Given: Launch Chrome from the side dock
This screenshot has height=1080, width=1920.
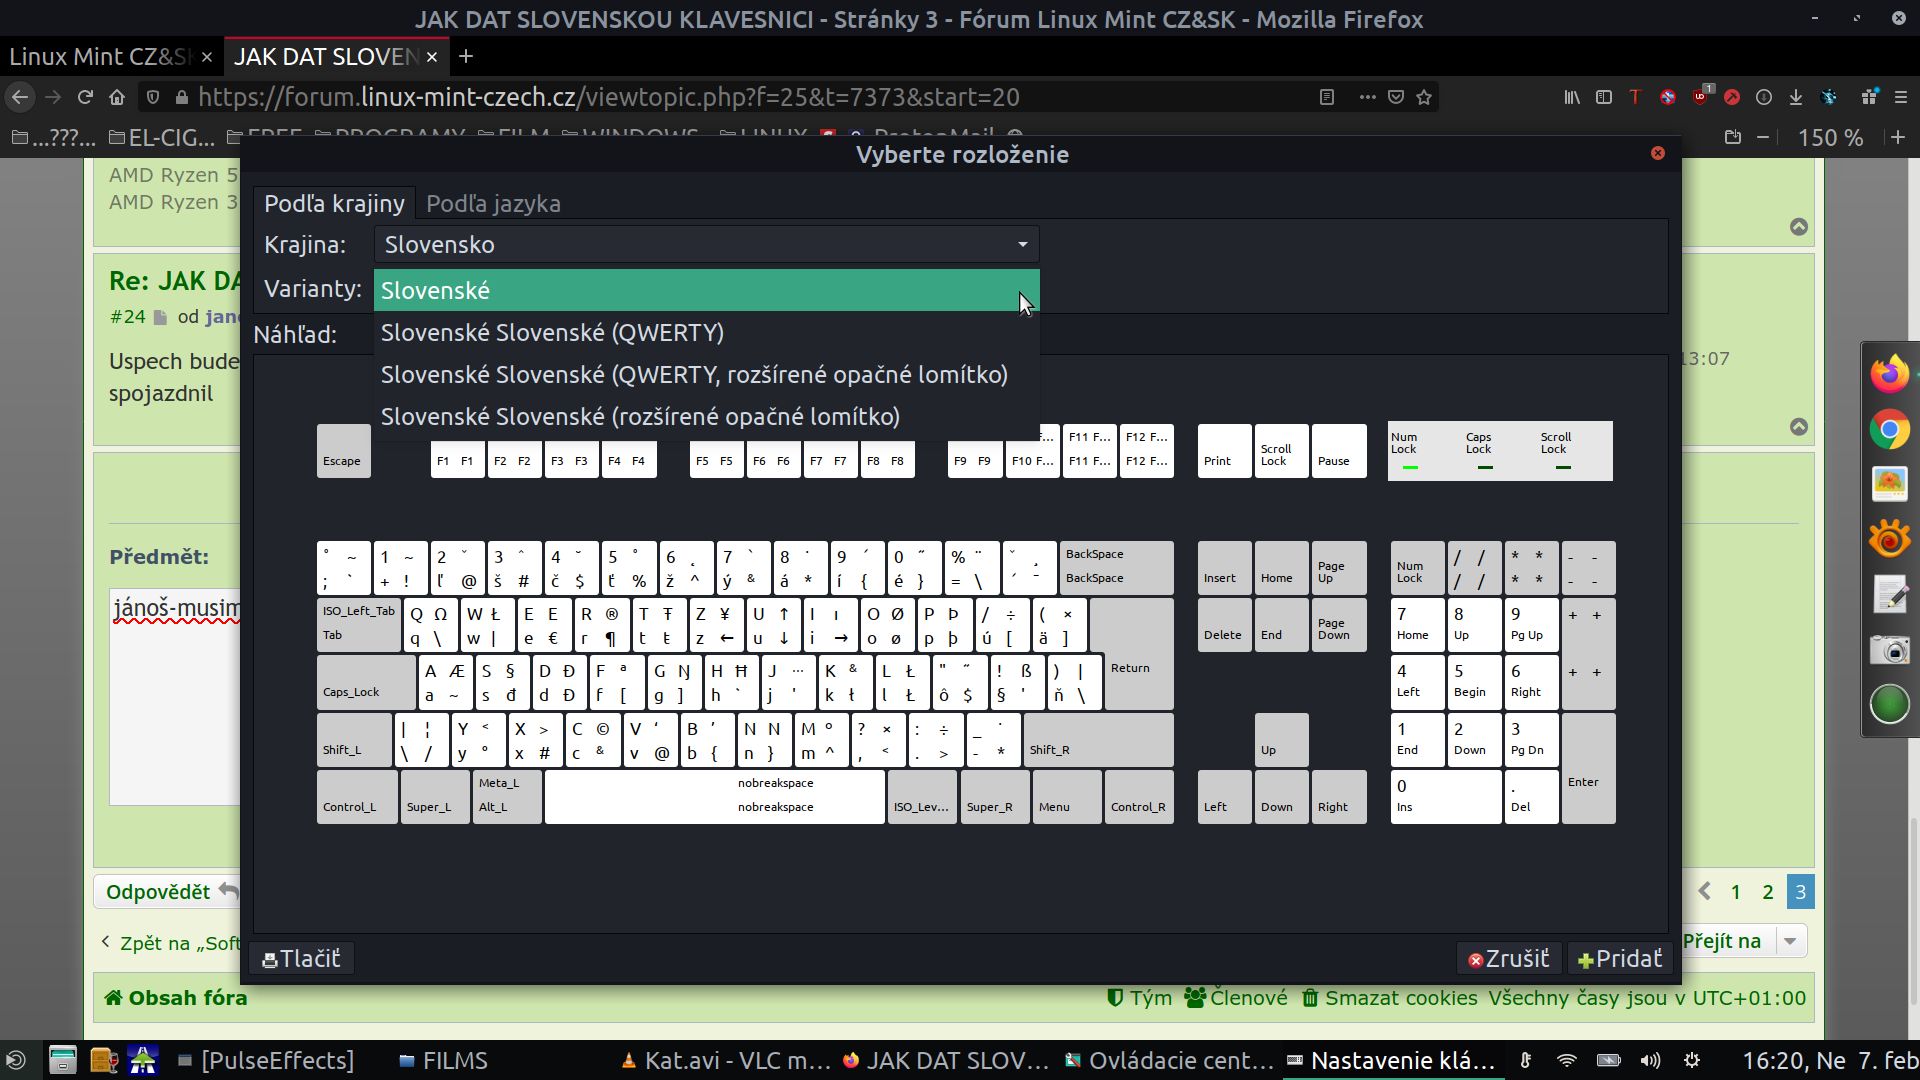Looking at the screenshot, I should tap(1889, 430).
